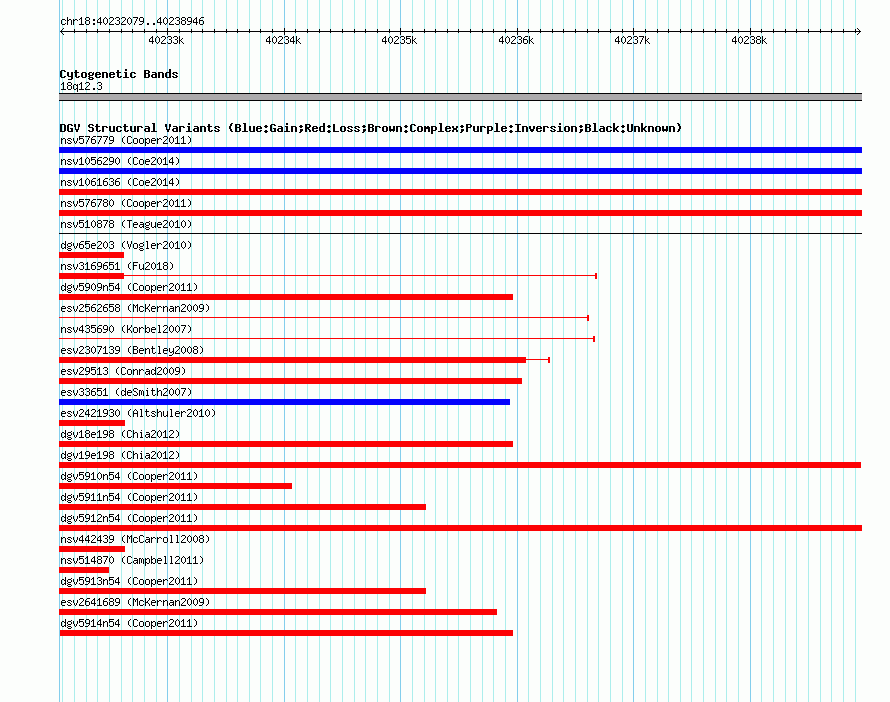Click the red bar under esv2641689
The width and height of the screenshot is (890, 702).
point(278,612)
